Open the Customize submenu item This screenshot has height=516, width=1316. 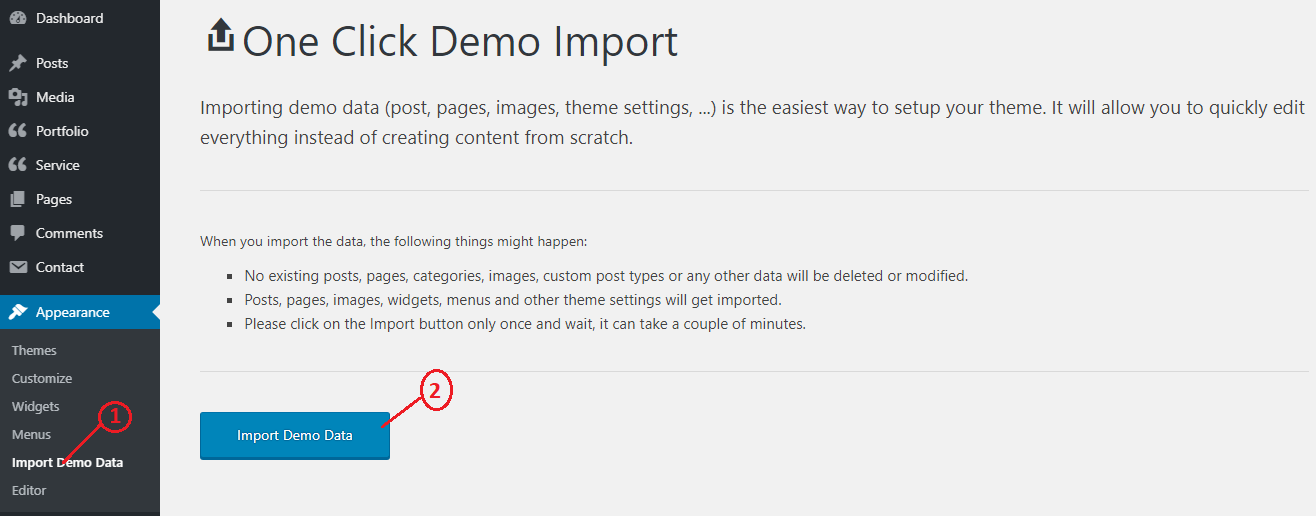coord(42,378)
